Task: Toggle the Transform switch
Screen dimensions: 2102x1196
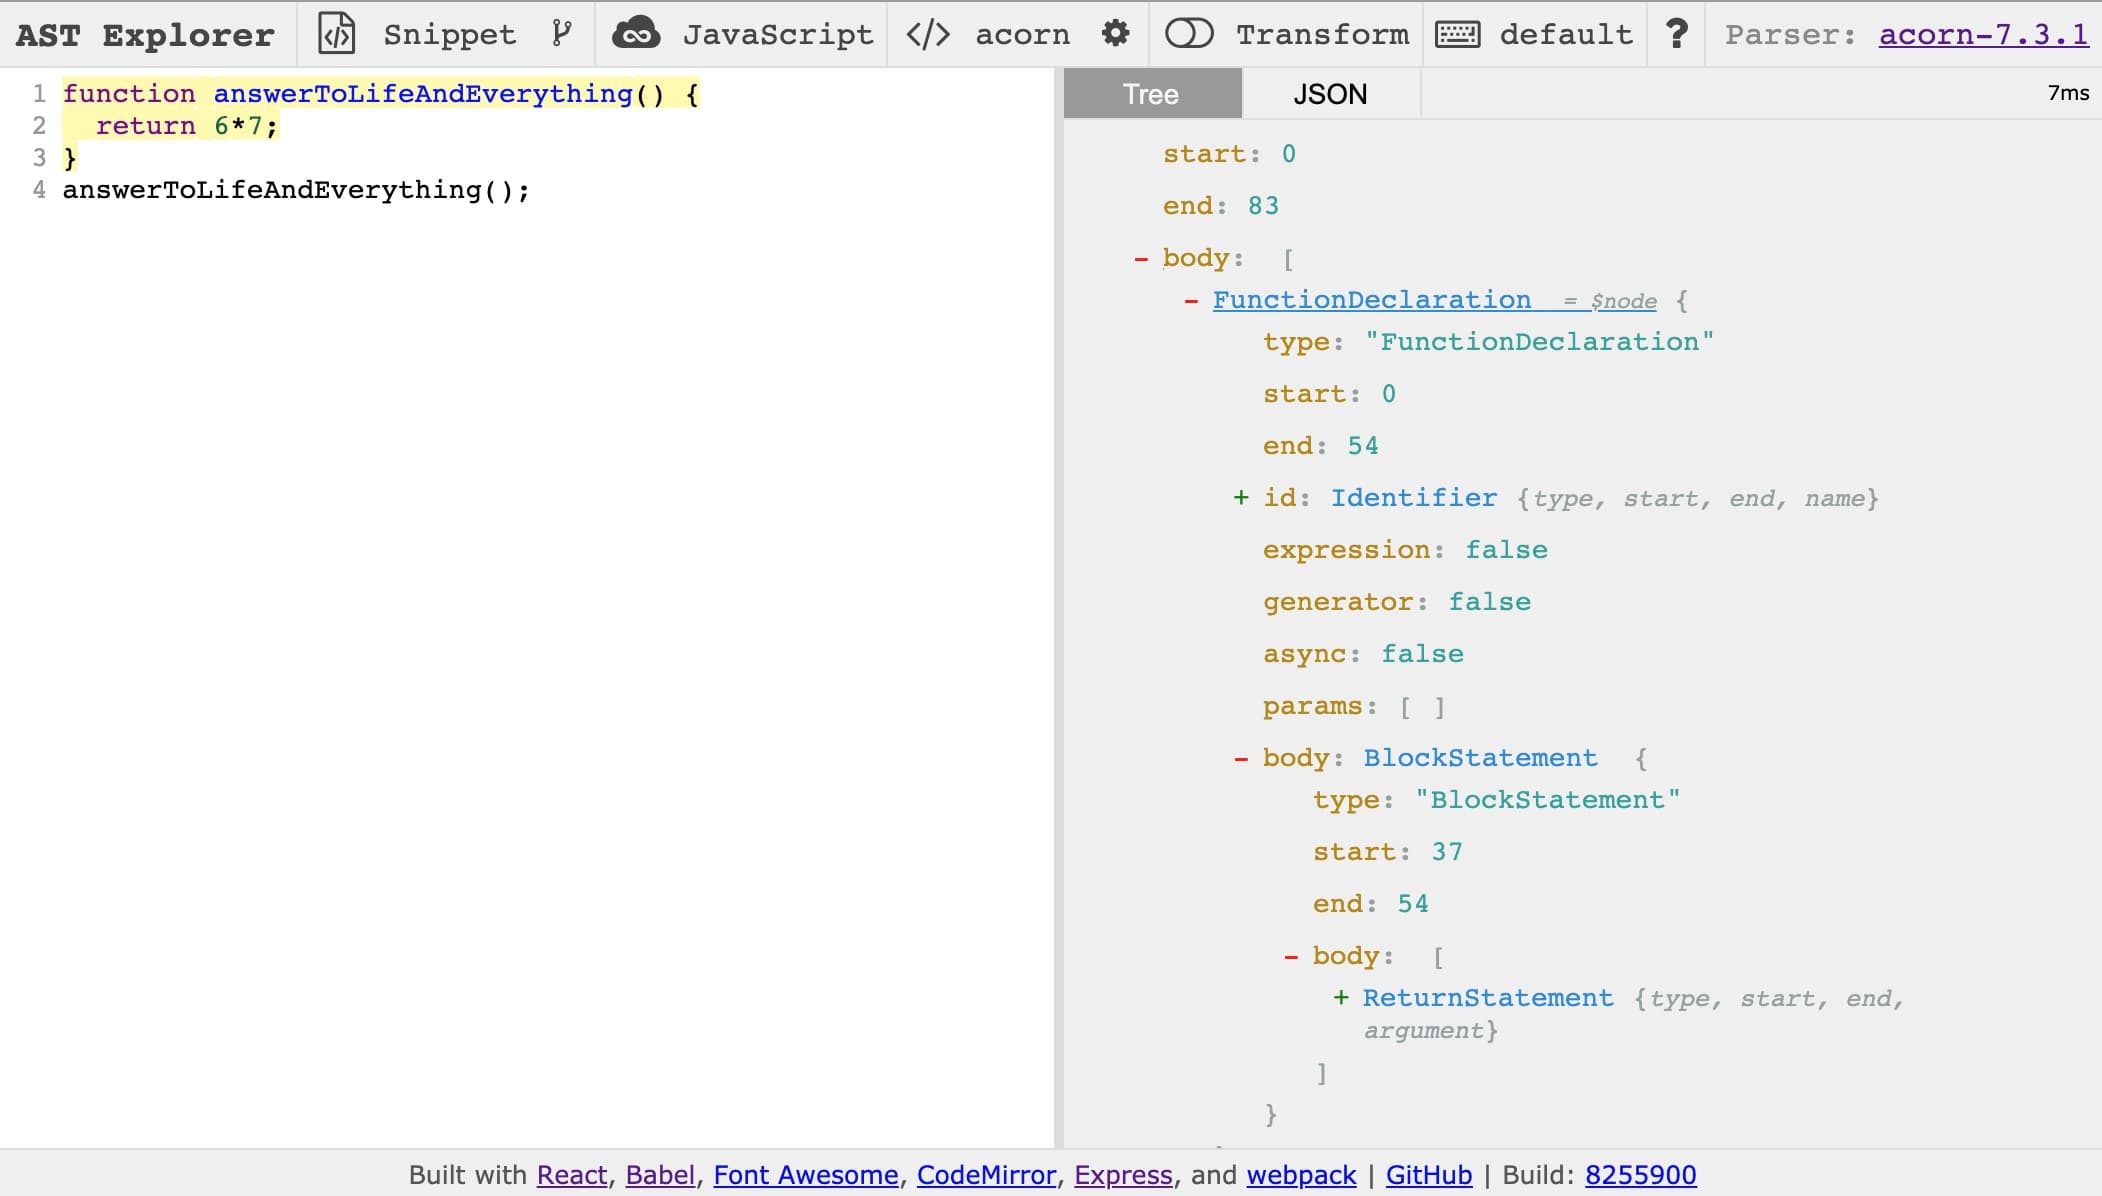Action: tap(1189, 34)
